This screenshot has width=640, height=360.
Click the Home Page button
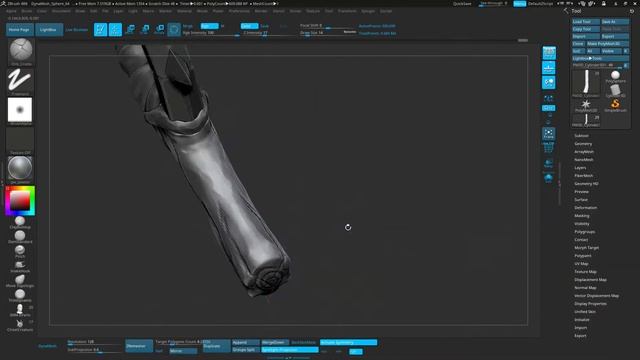(x=19, y=30)
